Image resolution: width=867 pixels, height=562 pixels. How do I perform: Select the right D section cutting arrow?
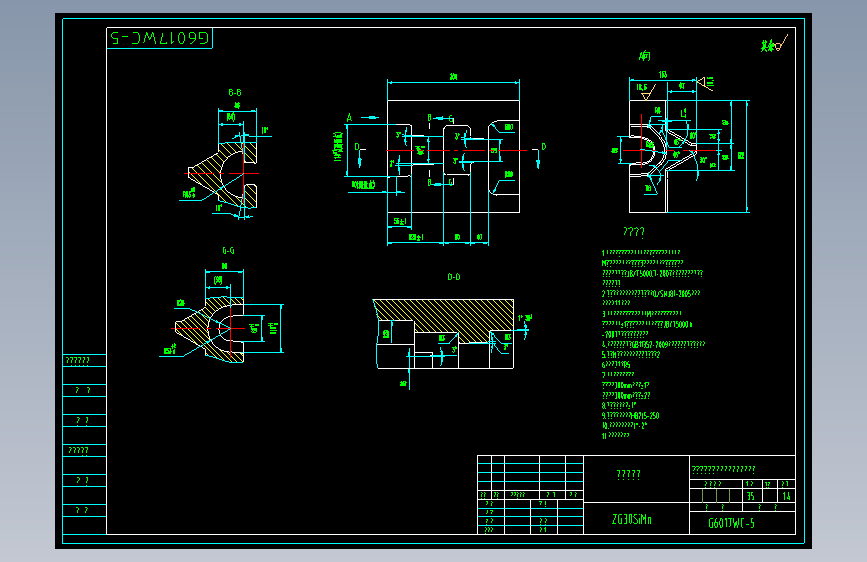tap(539, 155)
